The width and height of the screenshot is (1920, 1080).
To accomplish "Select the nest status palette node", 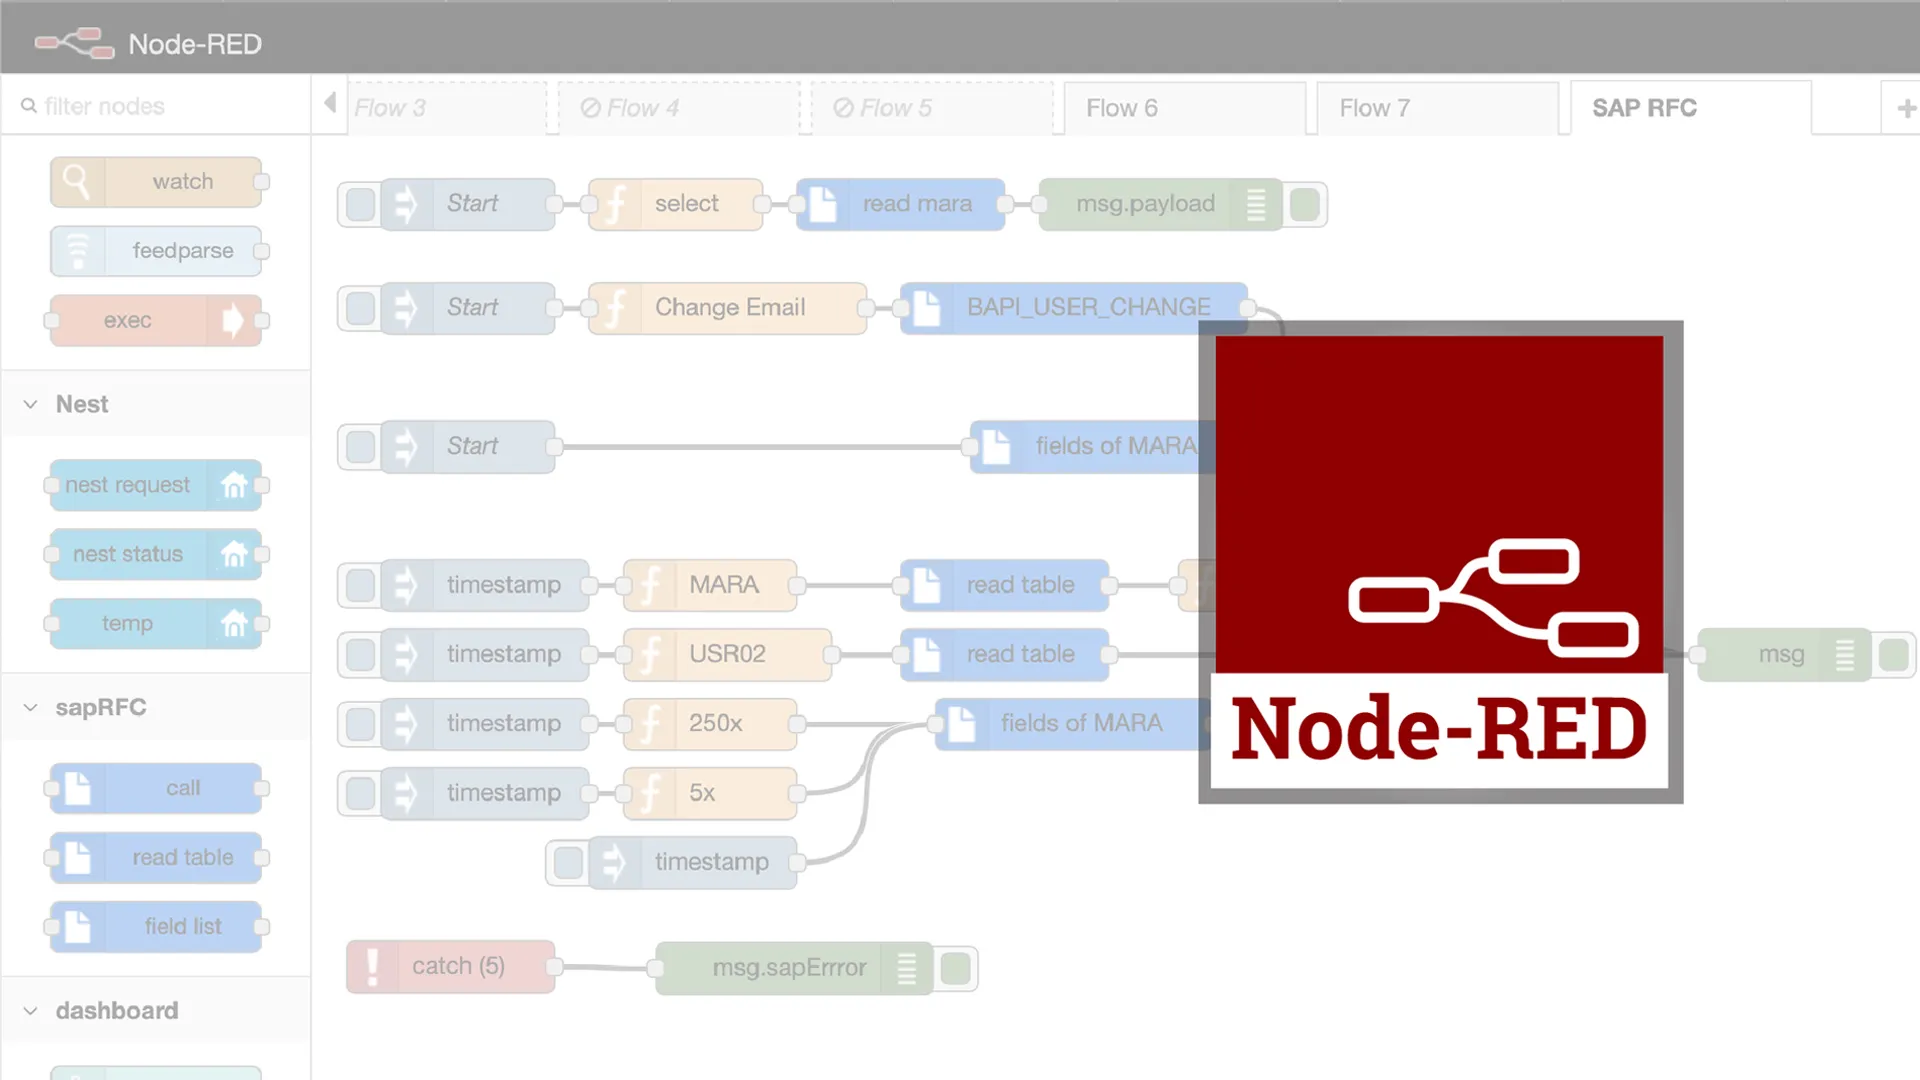I will click(x=157, y=554).
